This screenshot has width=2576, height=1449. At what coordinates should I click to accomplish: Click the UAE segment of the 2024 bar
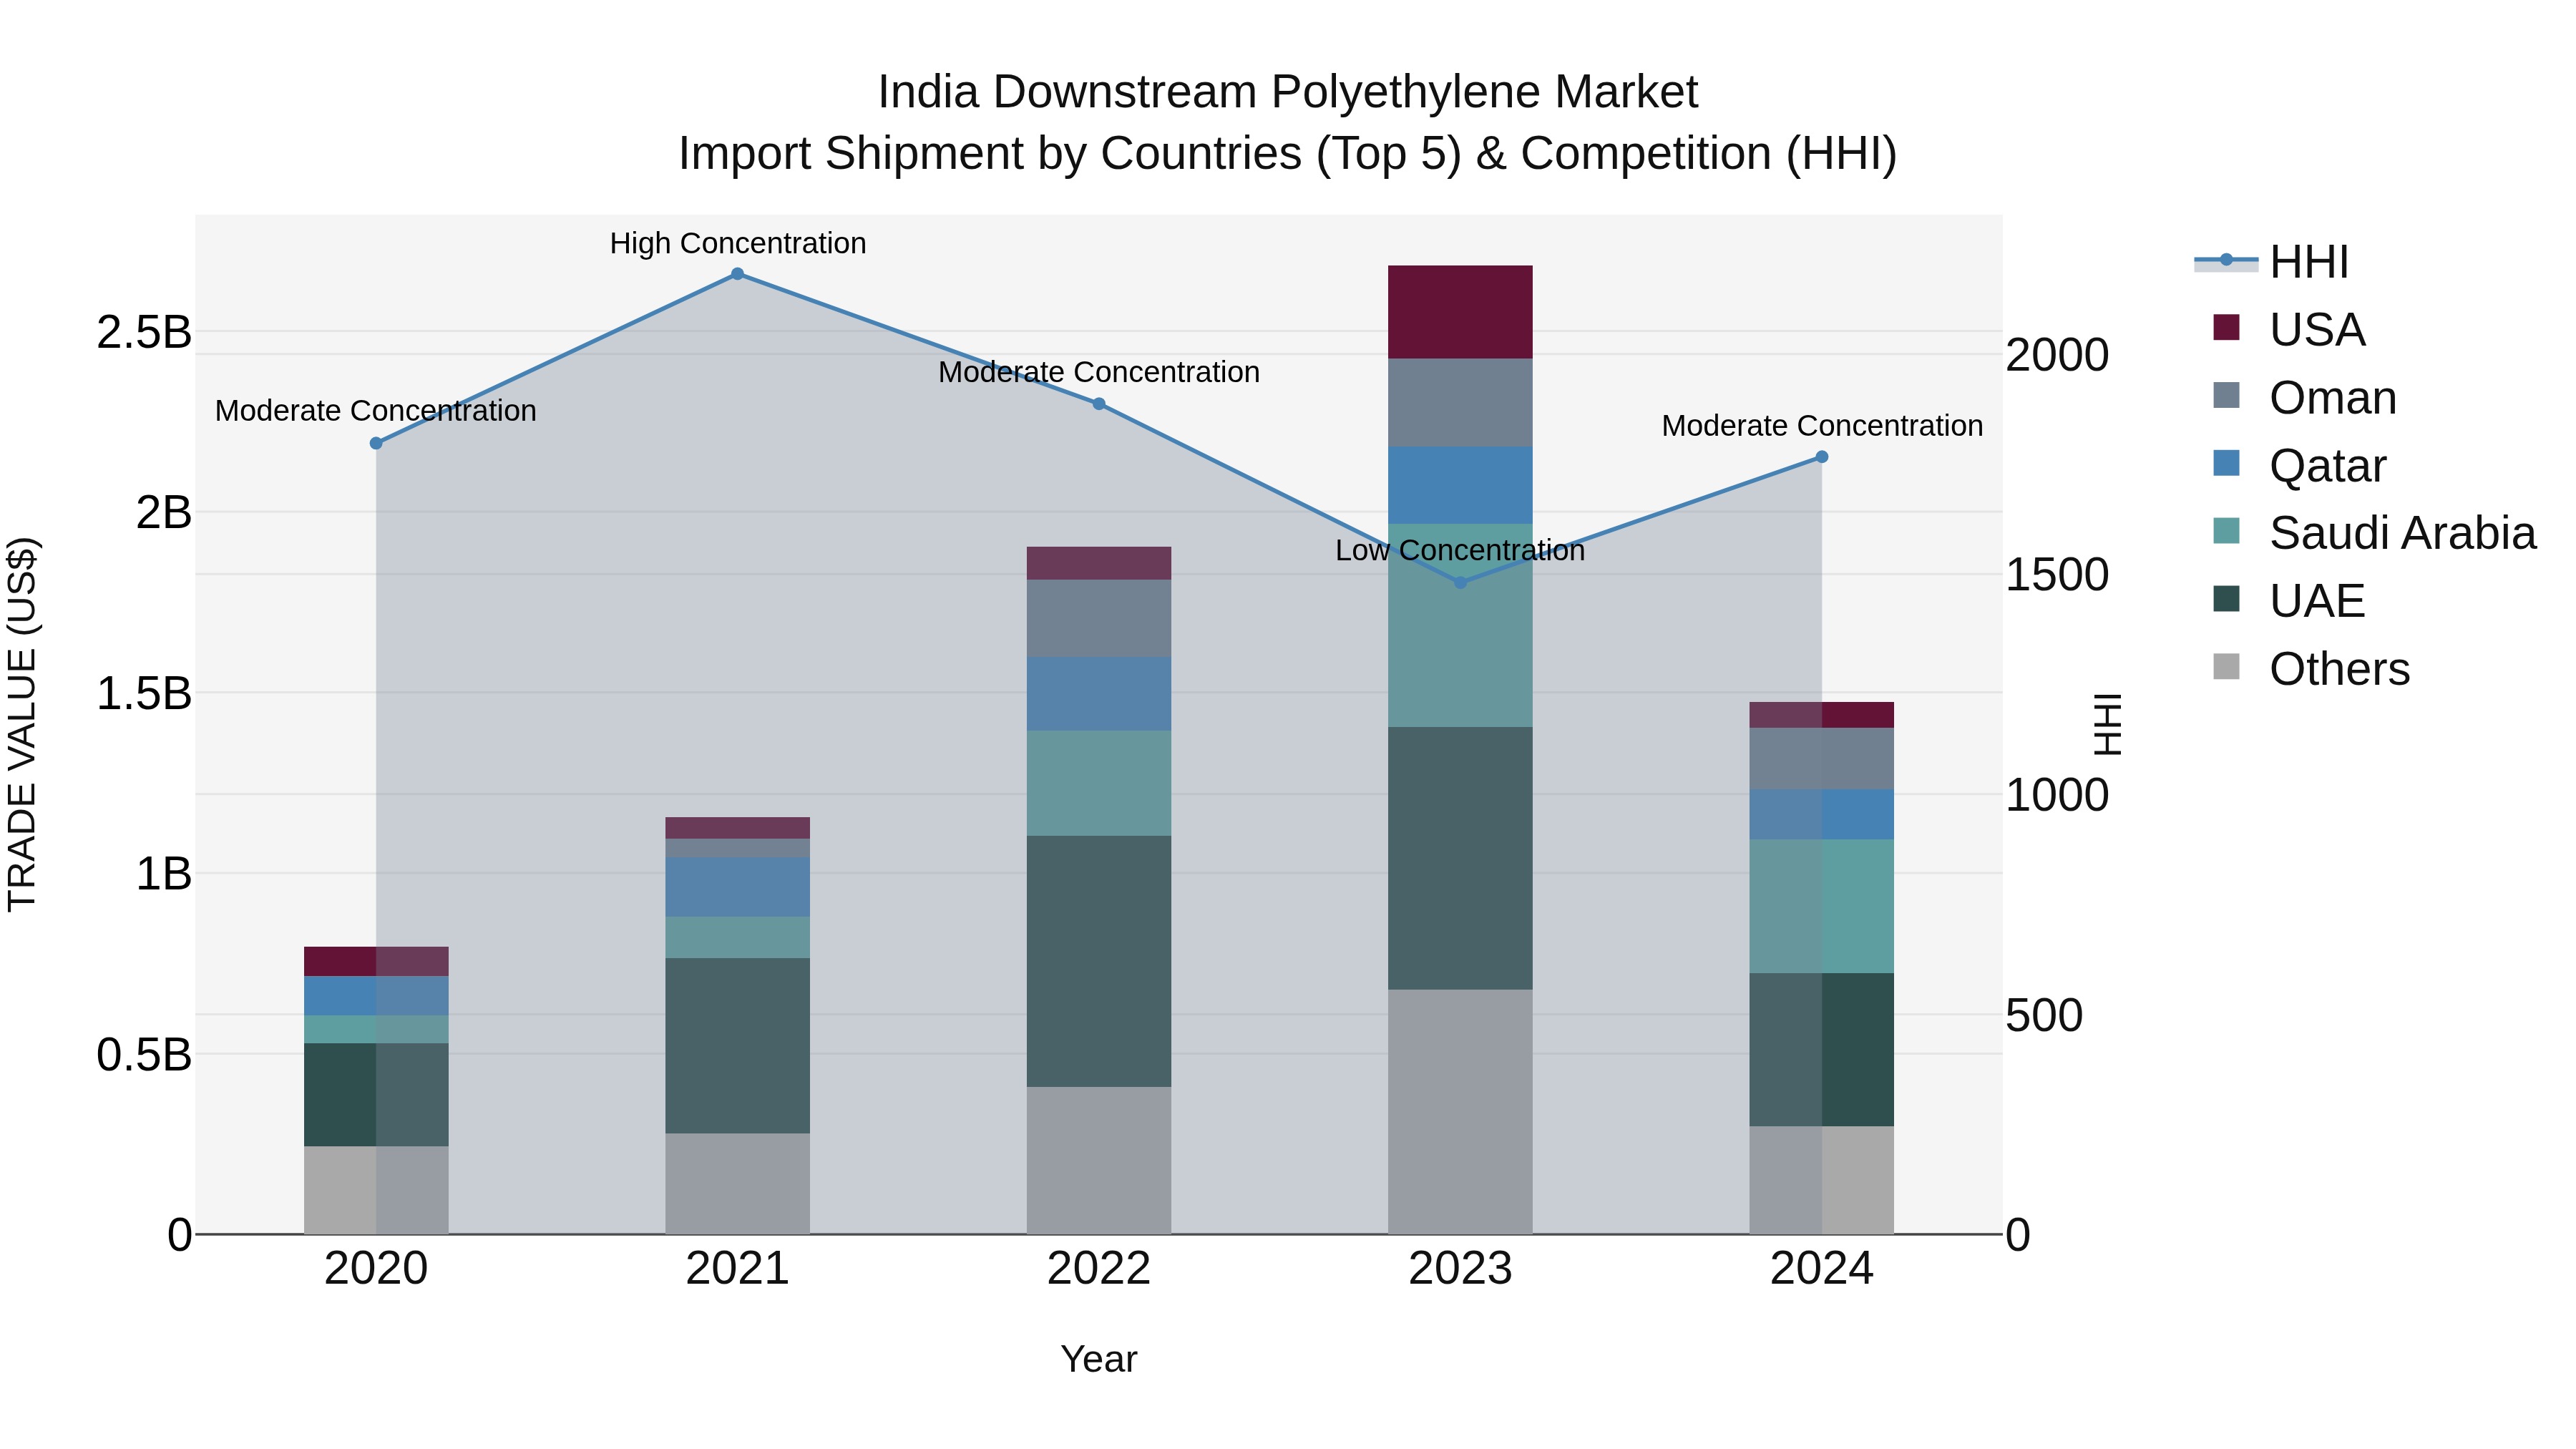1821,1050
